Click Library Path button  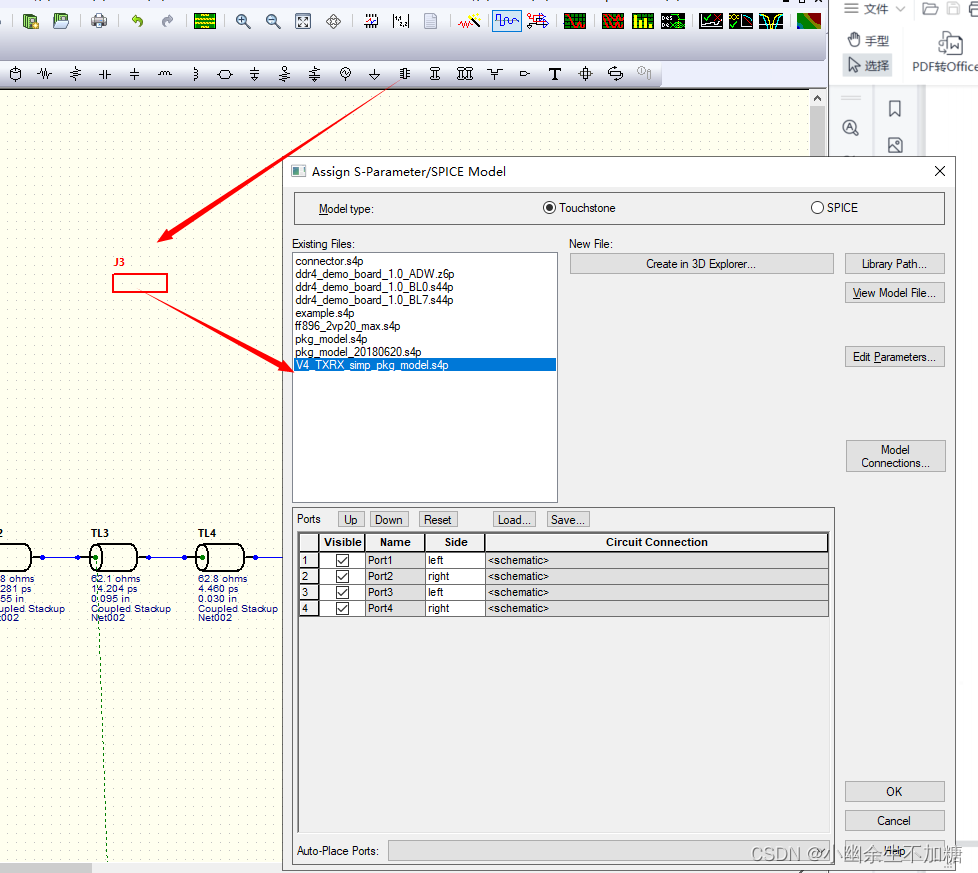click(894, 264)
